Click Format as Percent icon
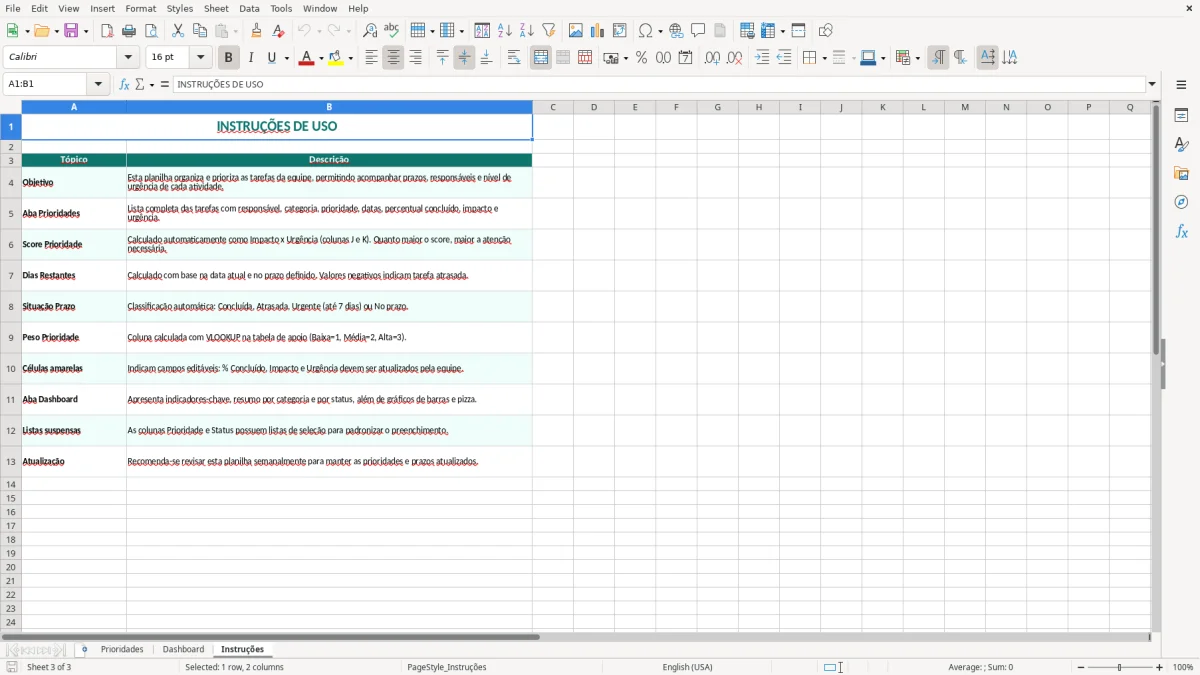Viewport: 1200px width, 675px height. click(x=641, y=58)
